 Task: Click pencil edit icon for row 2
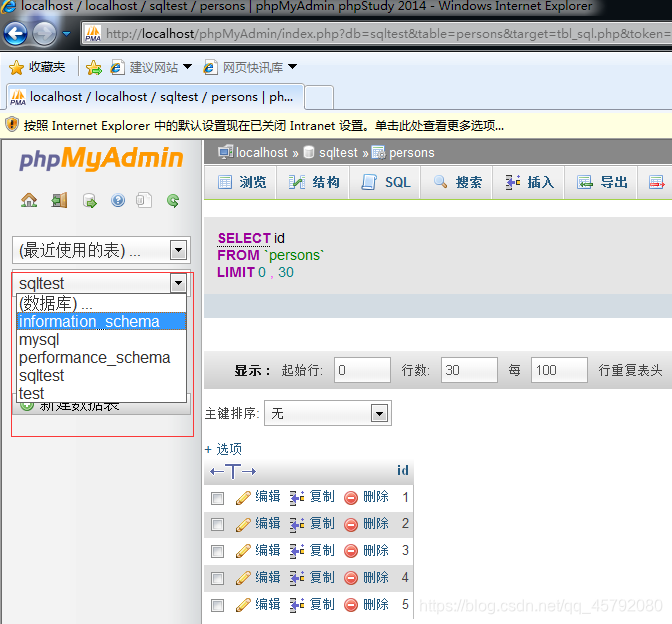243,524
